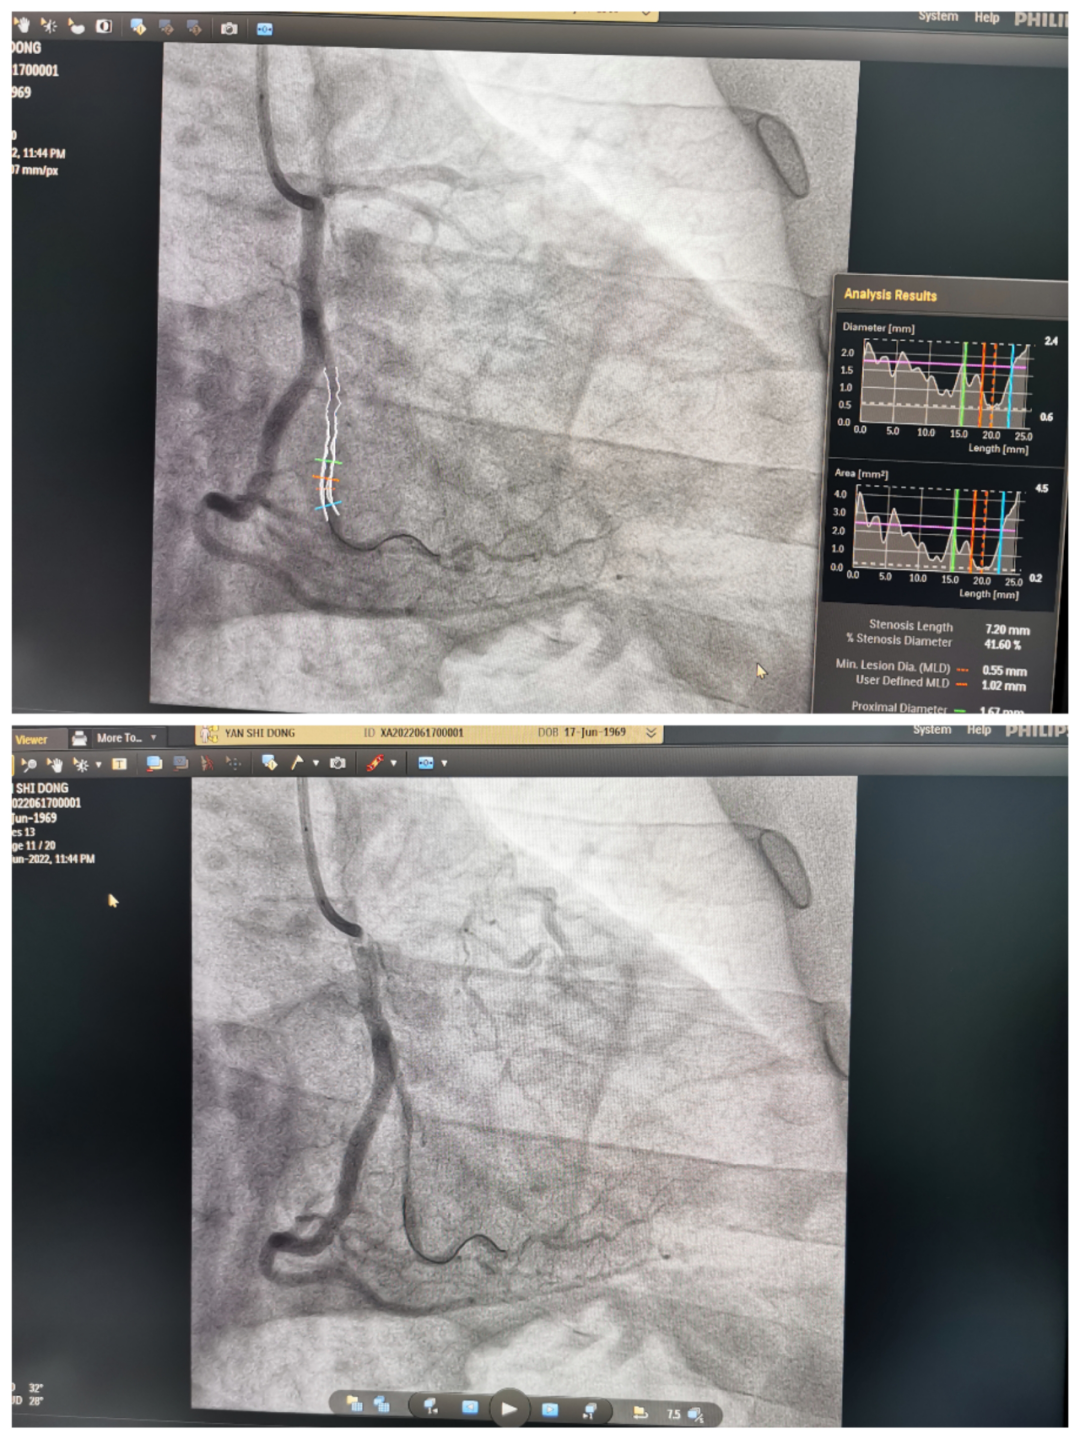Open dropdown beside blue calibration icon
Image resolution: width=1080 pixels, height=1439 pixels.
pyautogui.click(x=444, y=763)
